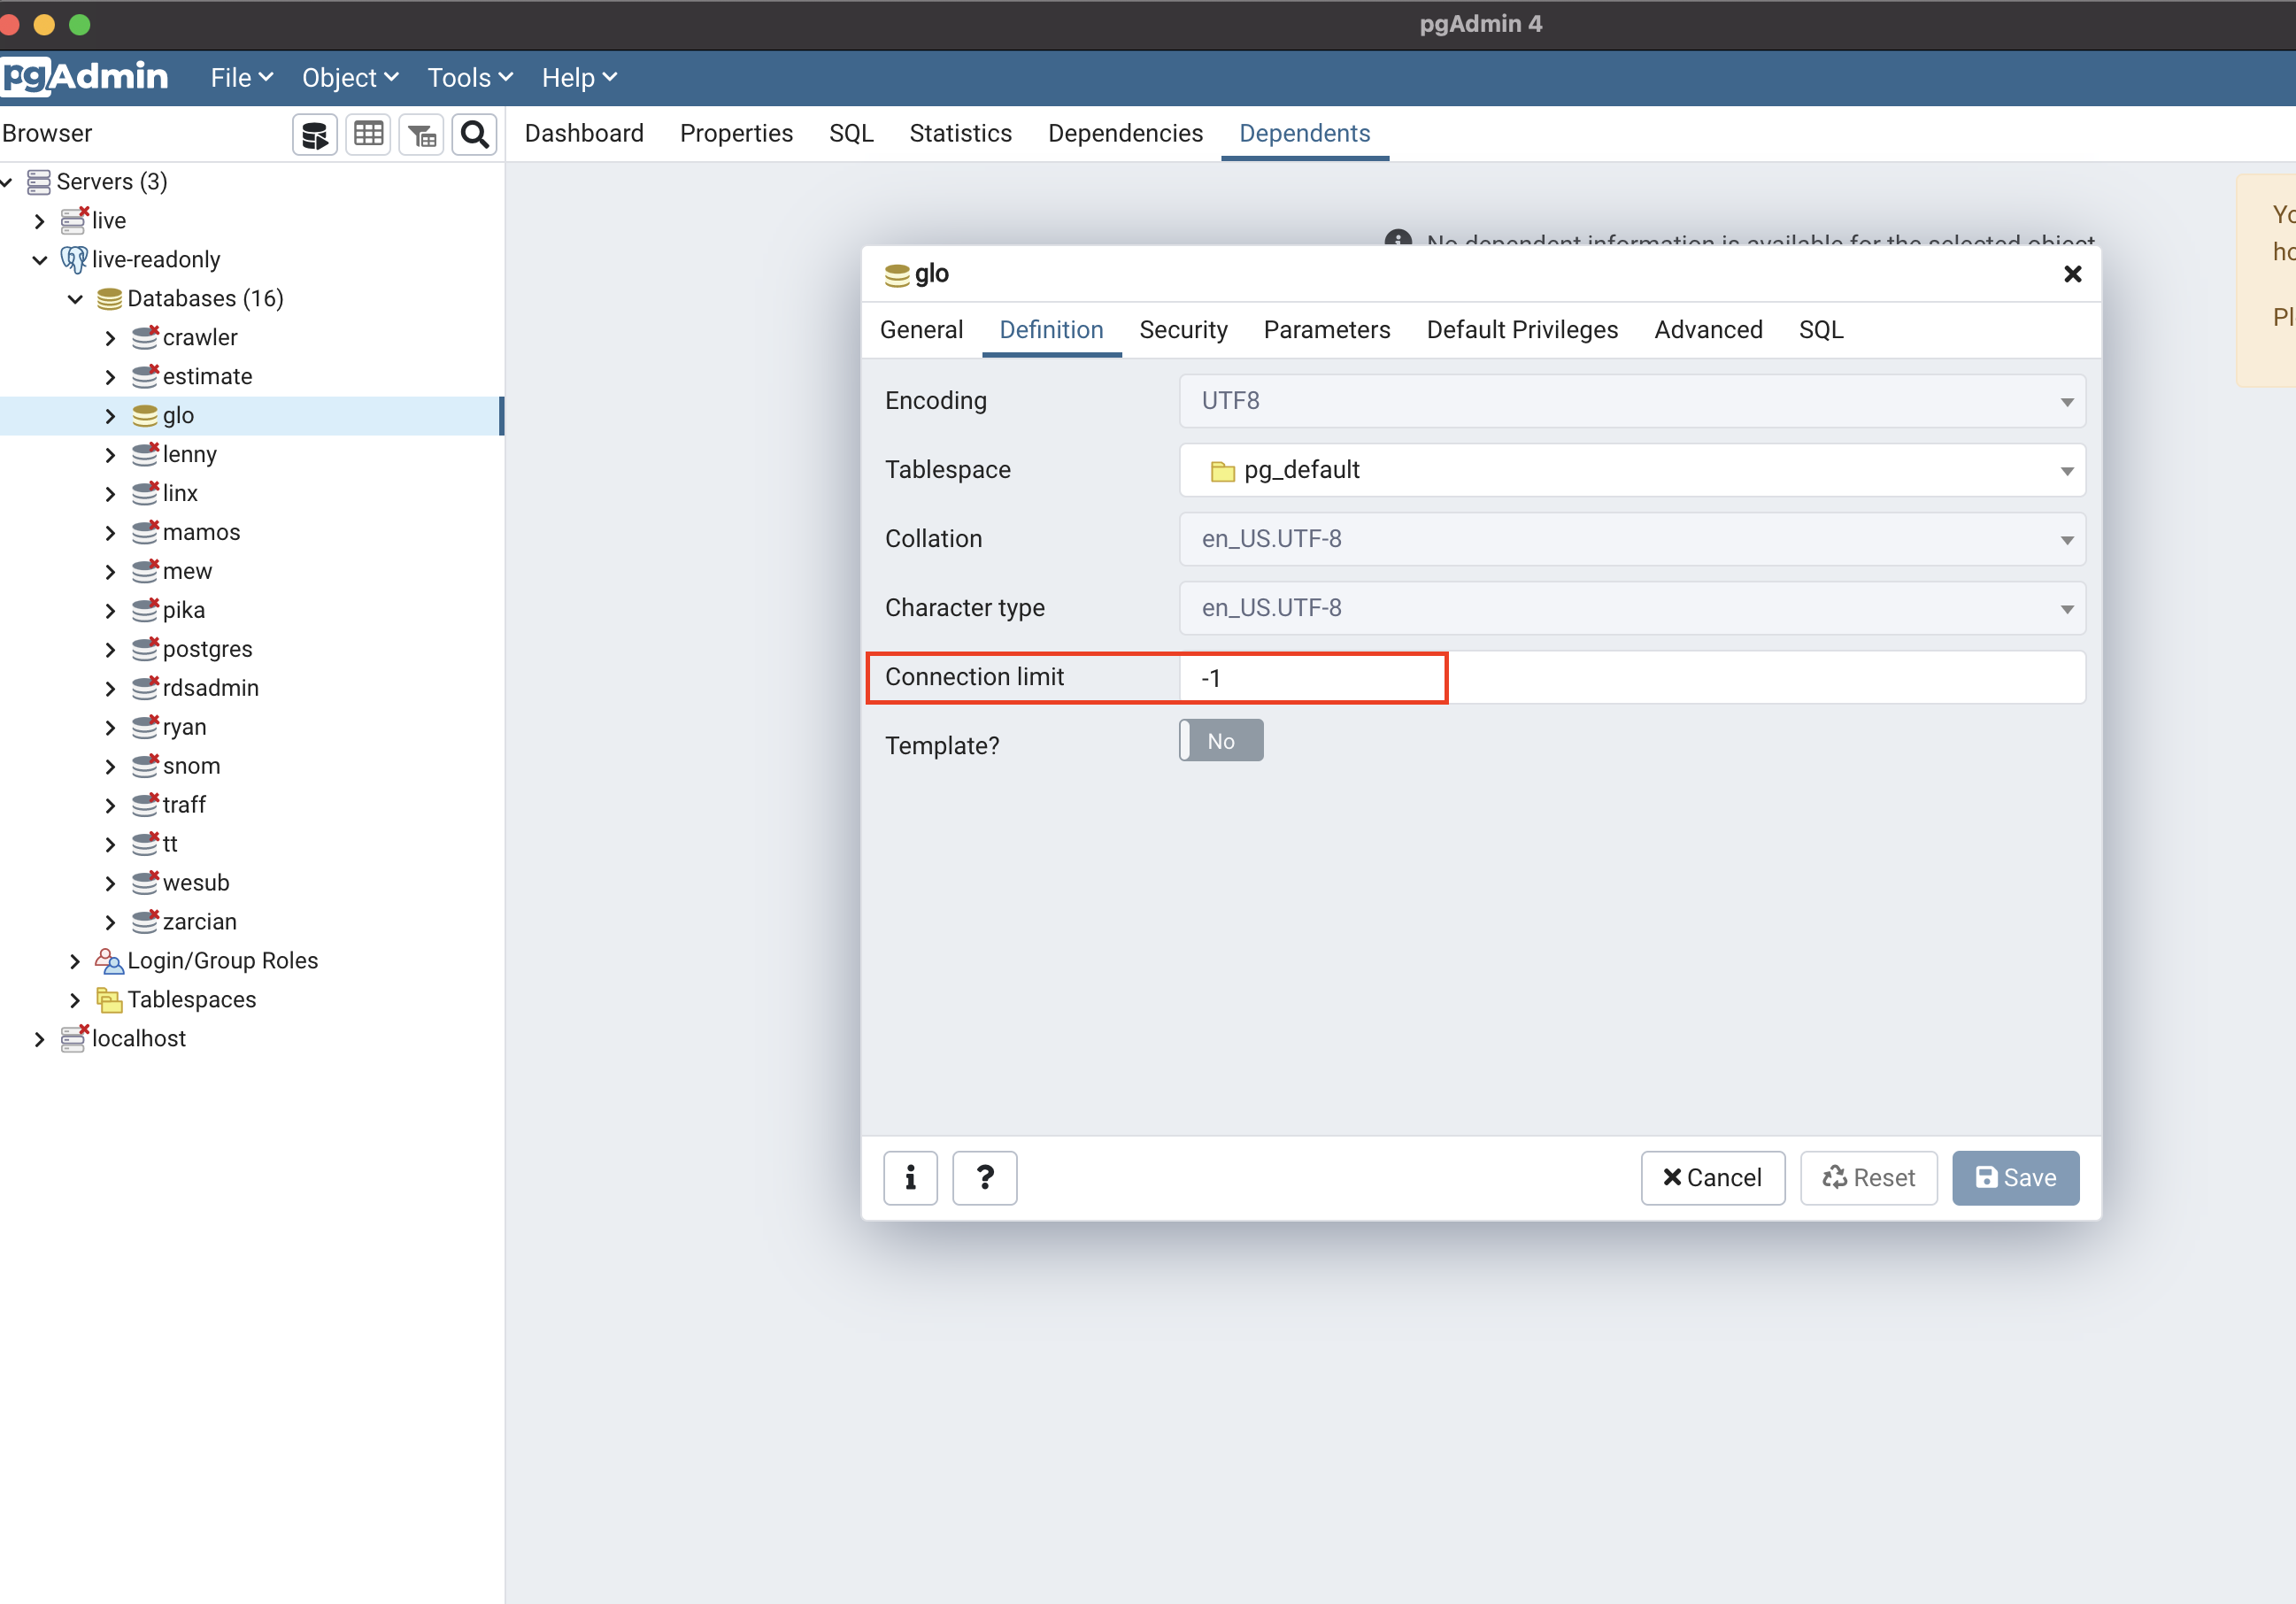Select the postgres database in tree

pyautogui.click(x=207, y=649)
